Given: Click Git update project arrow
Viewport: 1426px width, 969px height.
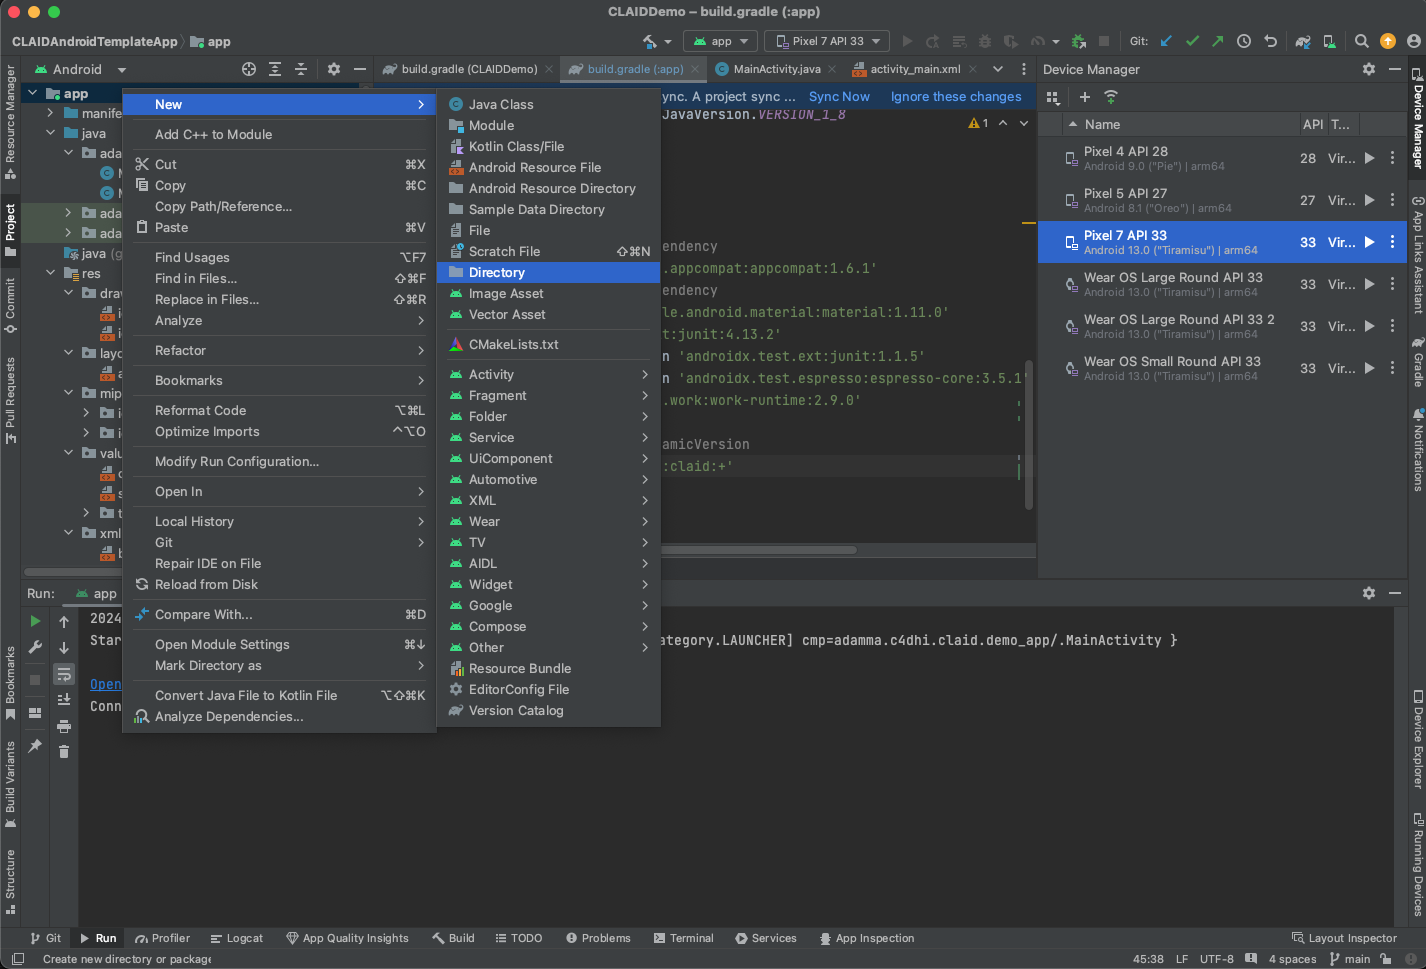Looking at the screenshot, I should pos(1166,41).
